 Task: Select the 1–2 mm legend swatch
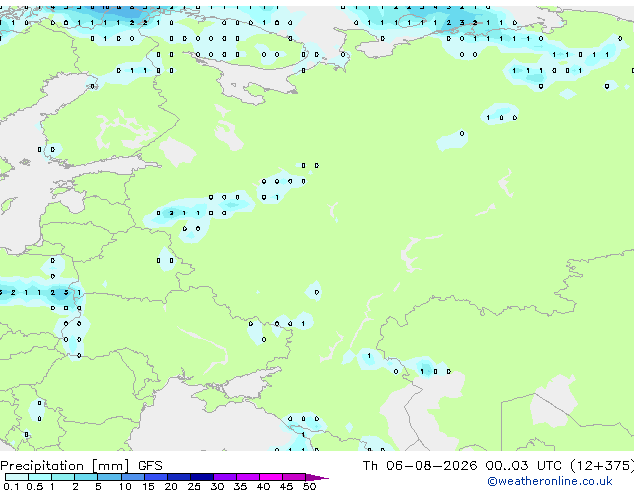click(63, 477)
